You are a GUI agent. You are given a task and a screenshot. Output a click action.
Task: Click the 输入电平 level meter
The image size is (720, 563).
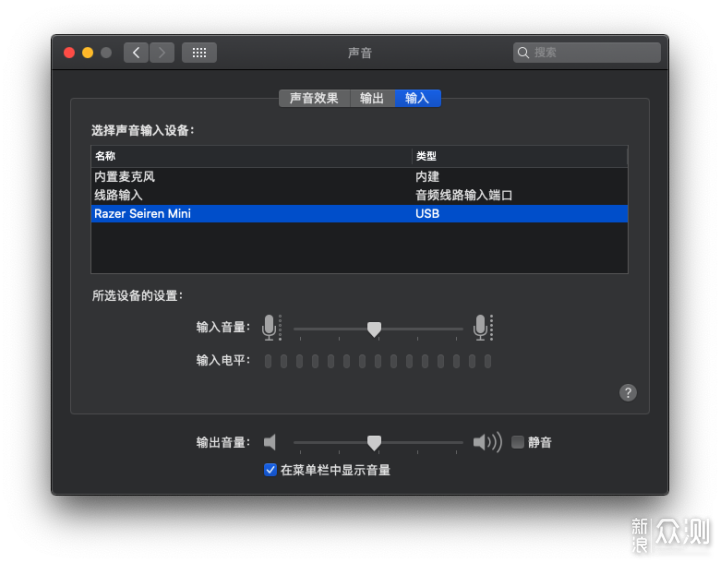(x=378, y=361)
